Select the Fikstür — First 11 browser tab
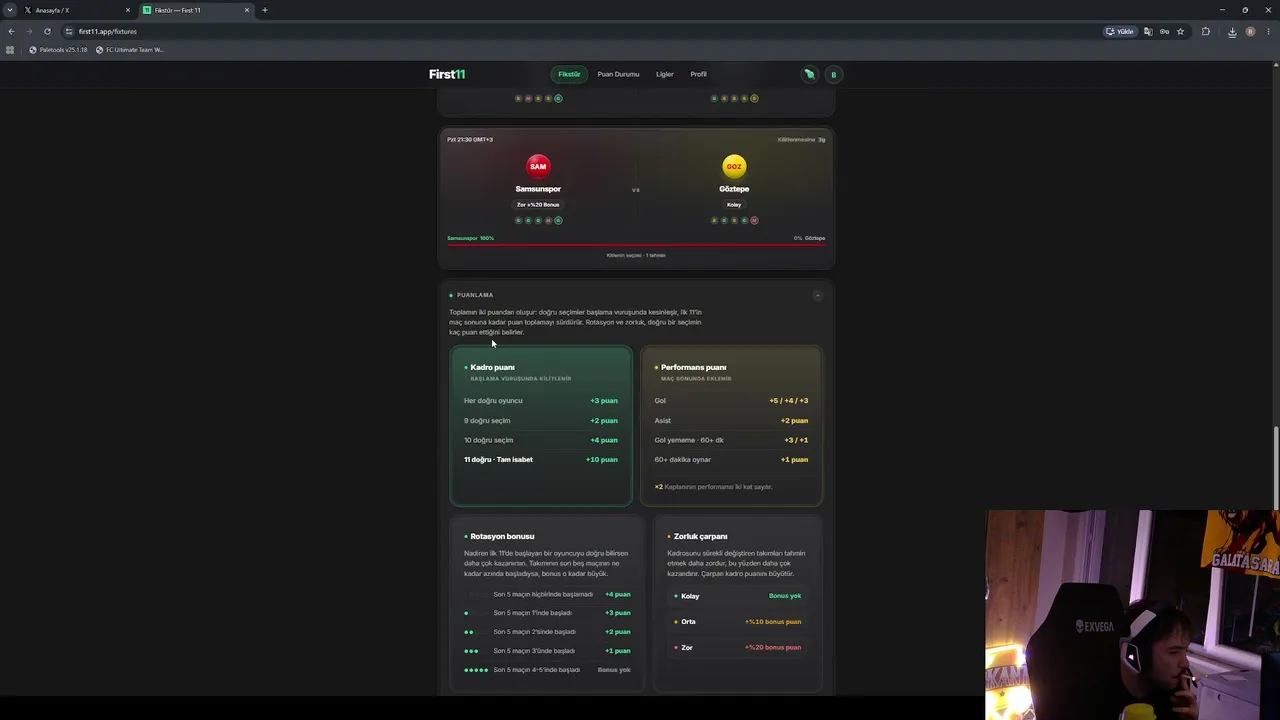 197,10
